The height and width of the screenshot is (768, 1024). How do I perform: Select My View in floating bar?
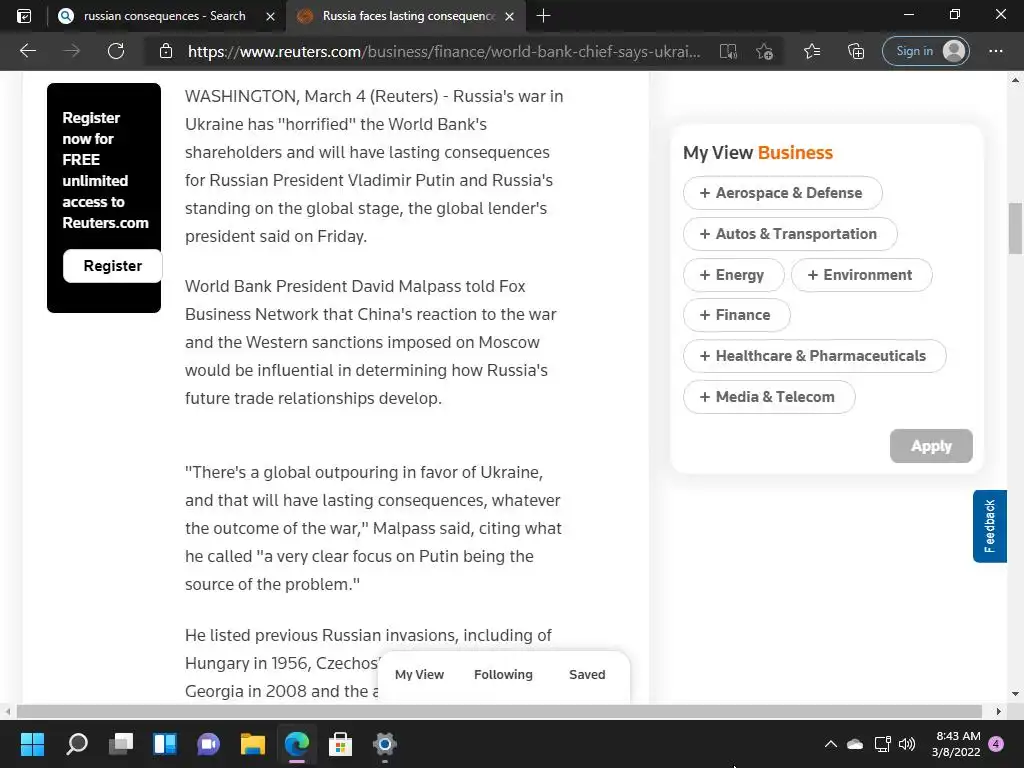[419, 675]
